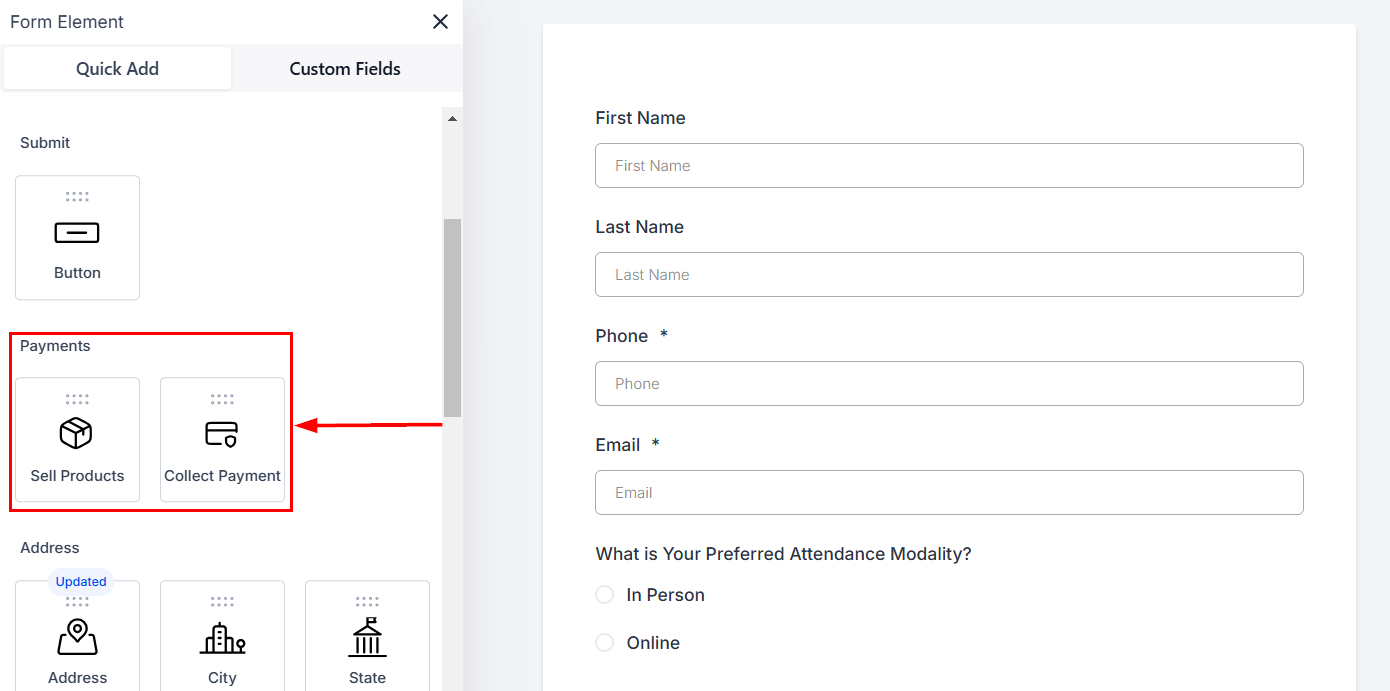
Task: Click drag handle dots above Button
Action: (77, 197)
